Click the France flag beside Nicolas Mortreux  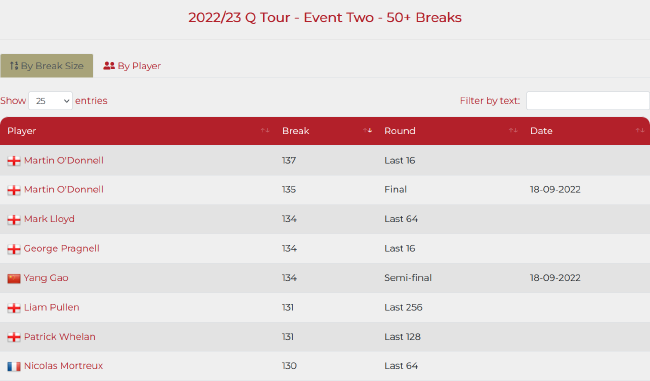click(x=14, y=366)
